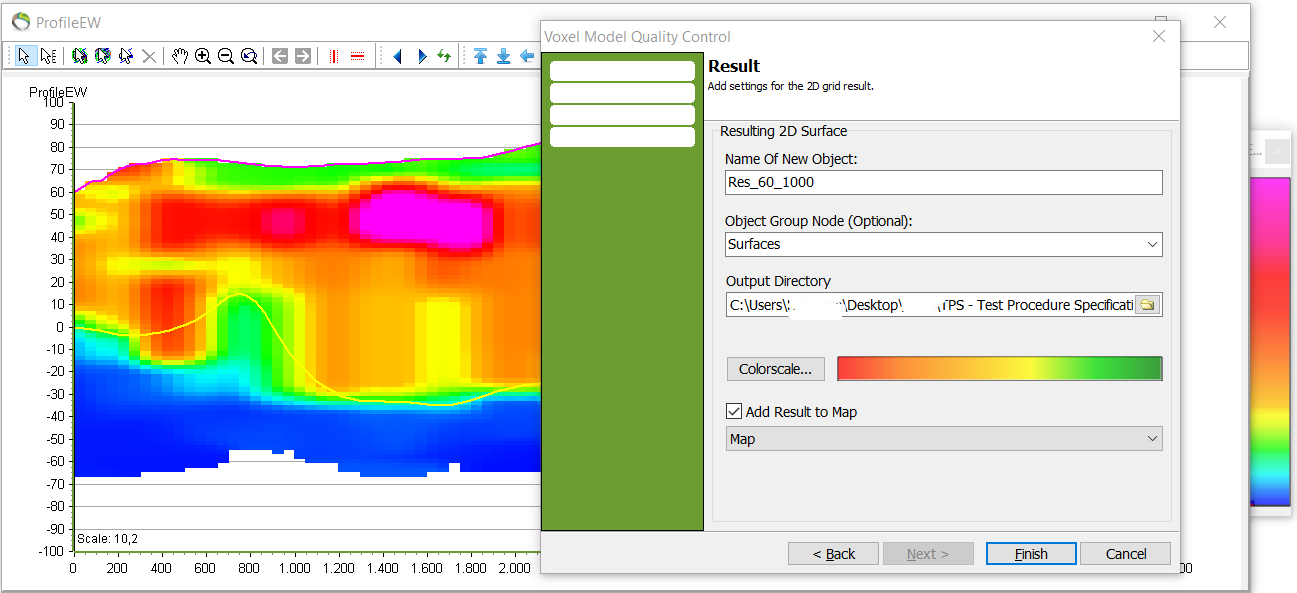Go back to the previous wizard step
This screenshot has width=1297, height=593.
click(833, 553)
